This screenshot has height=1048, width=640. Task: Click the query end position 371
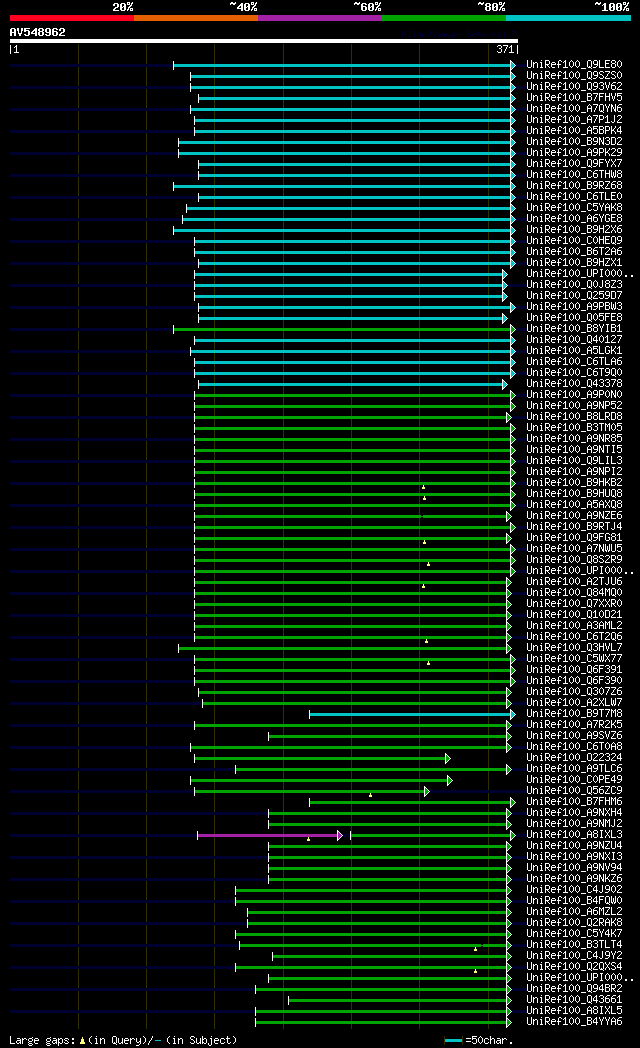click(x=505, y=49)
